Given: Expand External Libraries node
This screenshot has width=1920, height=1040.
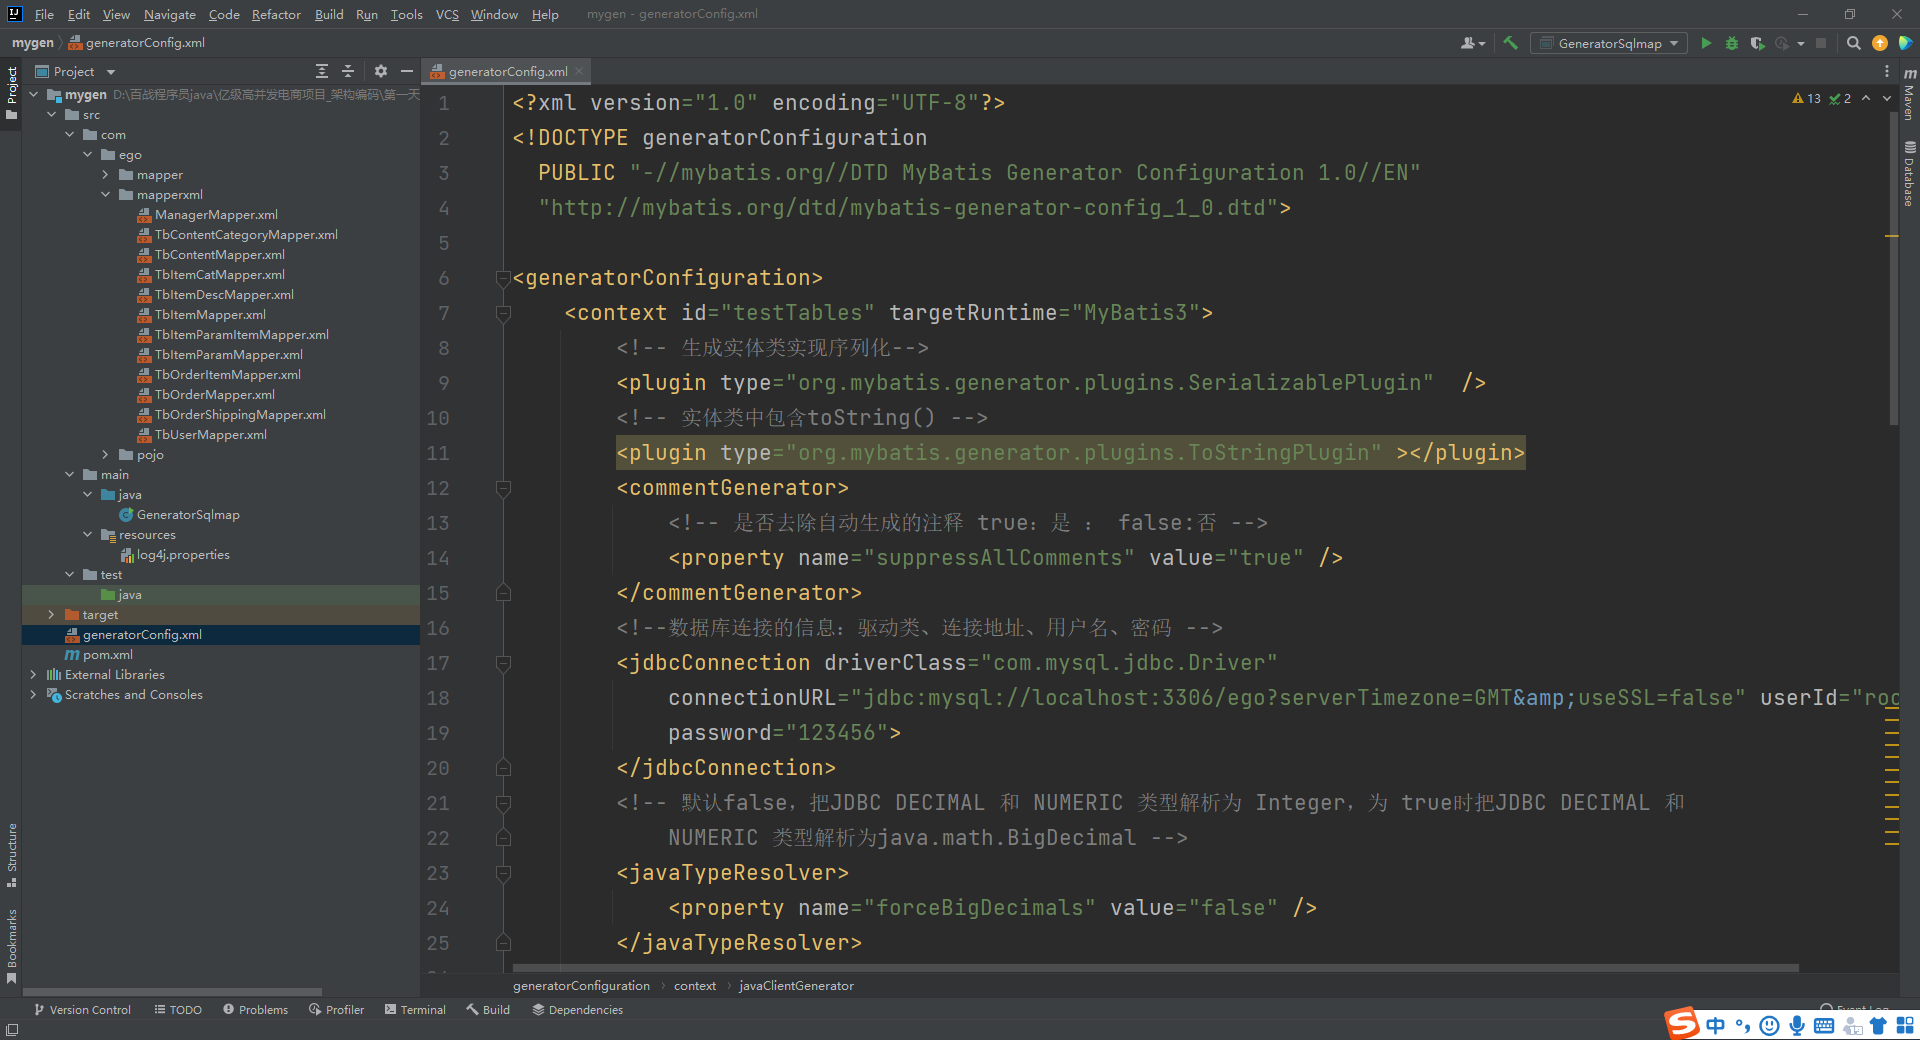Looking at the screenshot, I should click(x=34, y=675).
